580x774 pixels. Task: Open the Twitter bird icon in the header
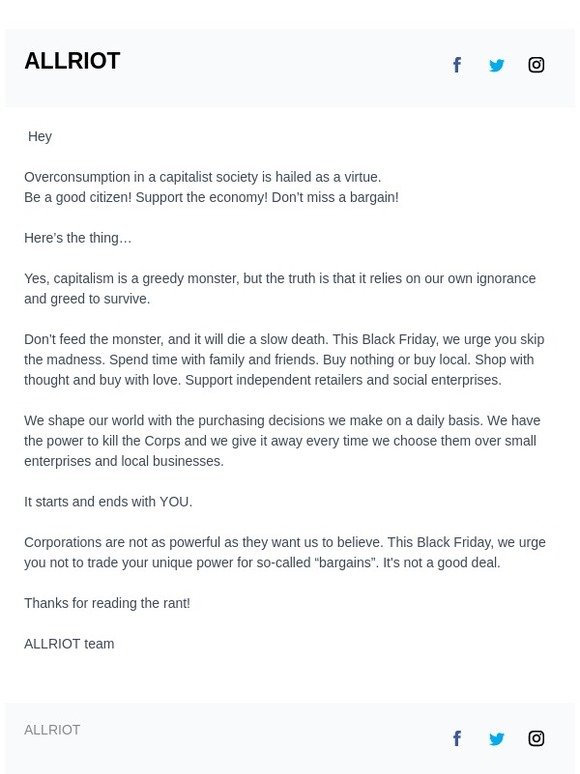[497, 65]
